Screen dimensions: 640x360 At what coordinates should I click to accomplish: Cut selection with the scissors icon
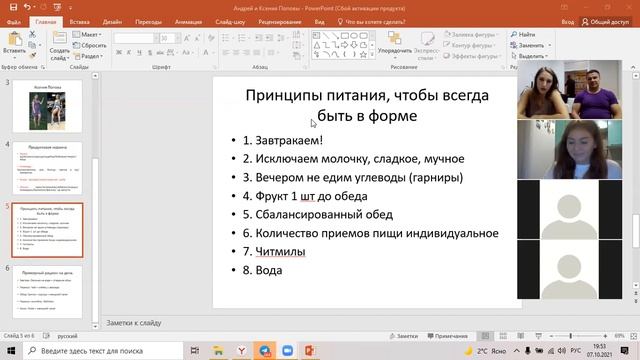click(x=33, y=35)
